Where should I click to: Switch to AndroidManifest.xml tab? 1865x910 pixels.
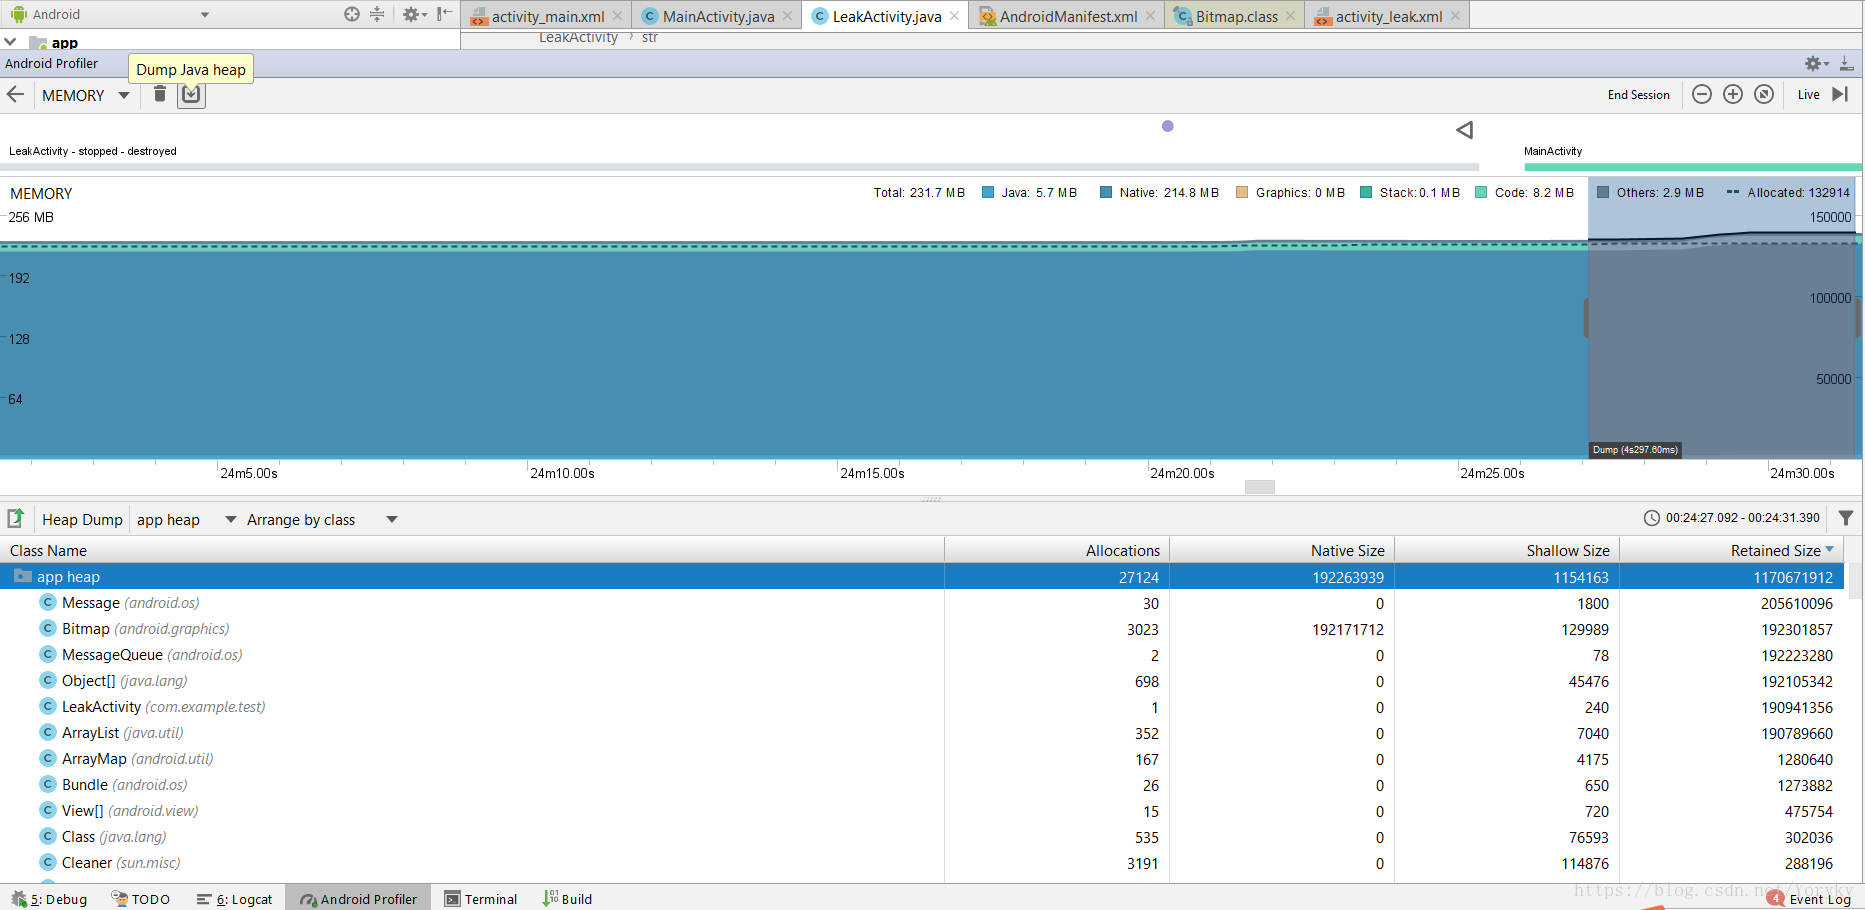click(1068, 16)
